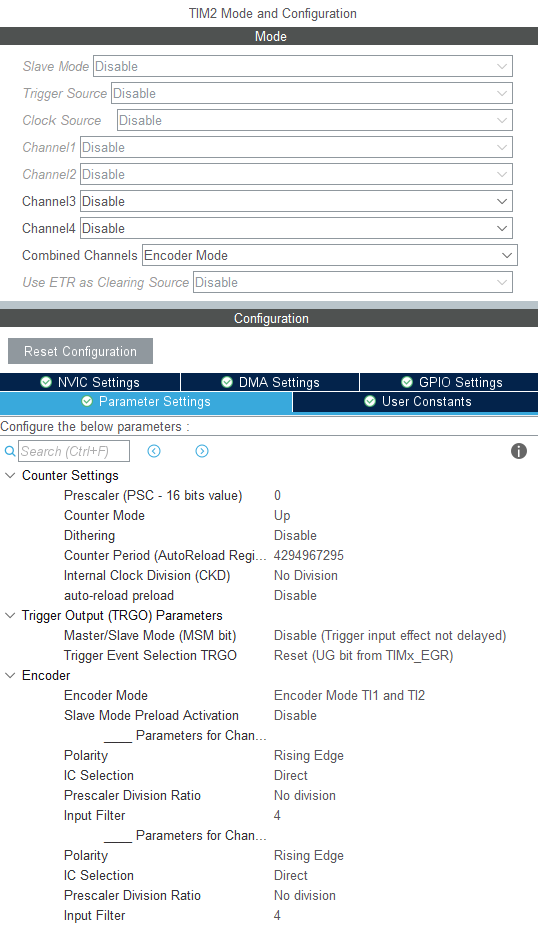Select the Counter Mode Up value
Screen dimensions: 538x934
click(282, 516)
